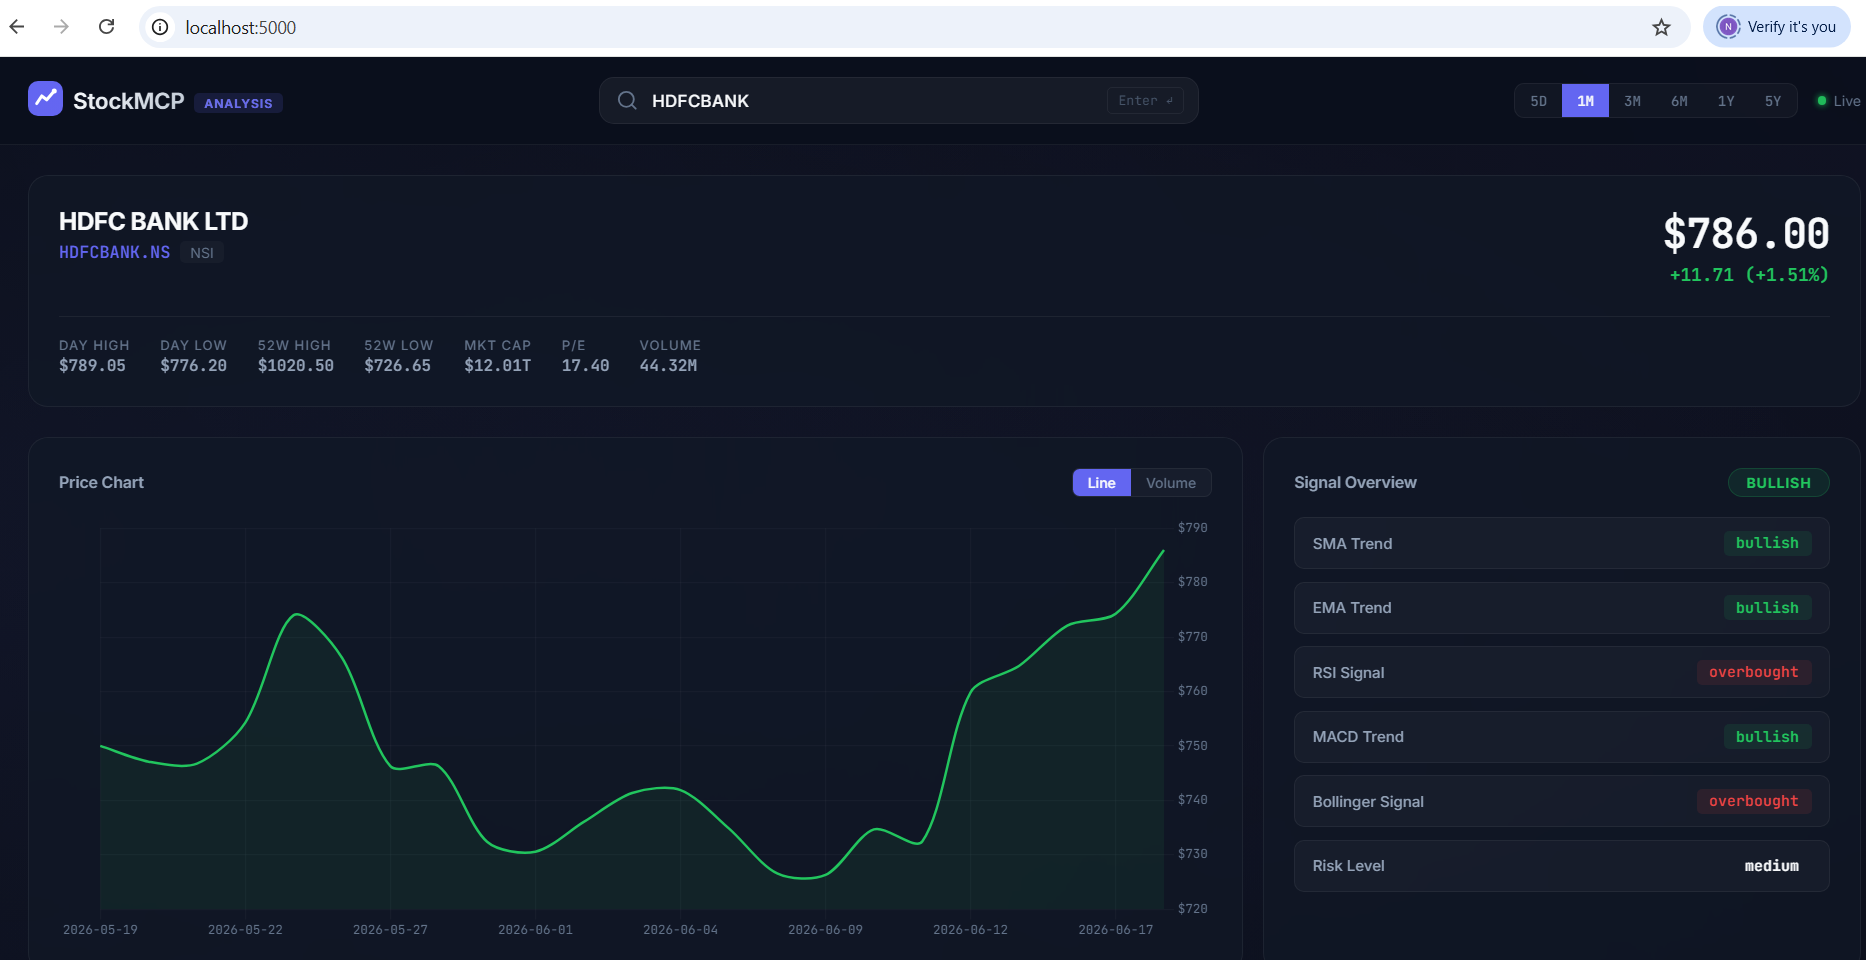Click the $750 price axis label

(x=1192, y=746)
